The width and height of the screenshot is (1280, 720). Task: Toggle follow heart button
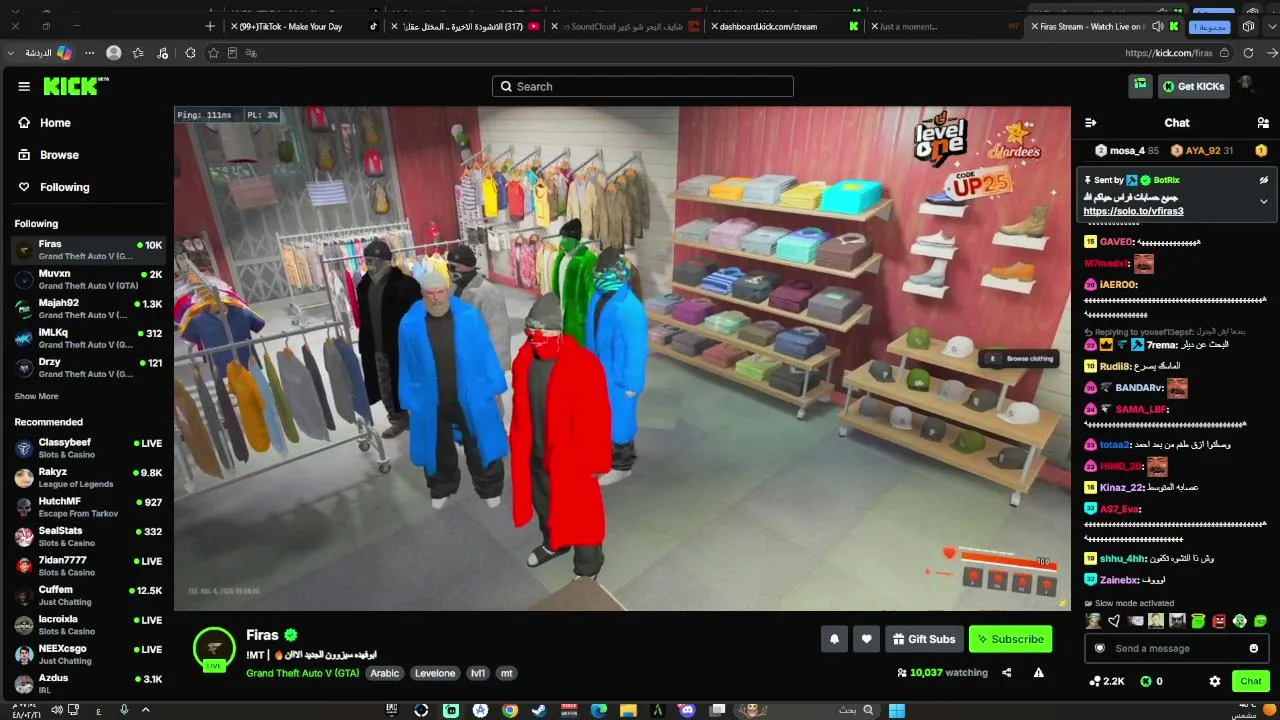(866, 639)
